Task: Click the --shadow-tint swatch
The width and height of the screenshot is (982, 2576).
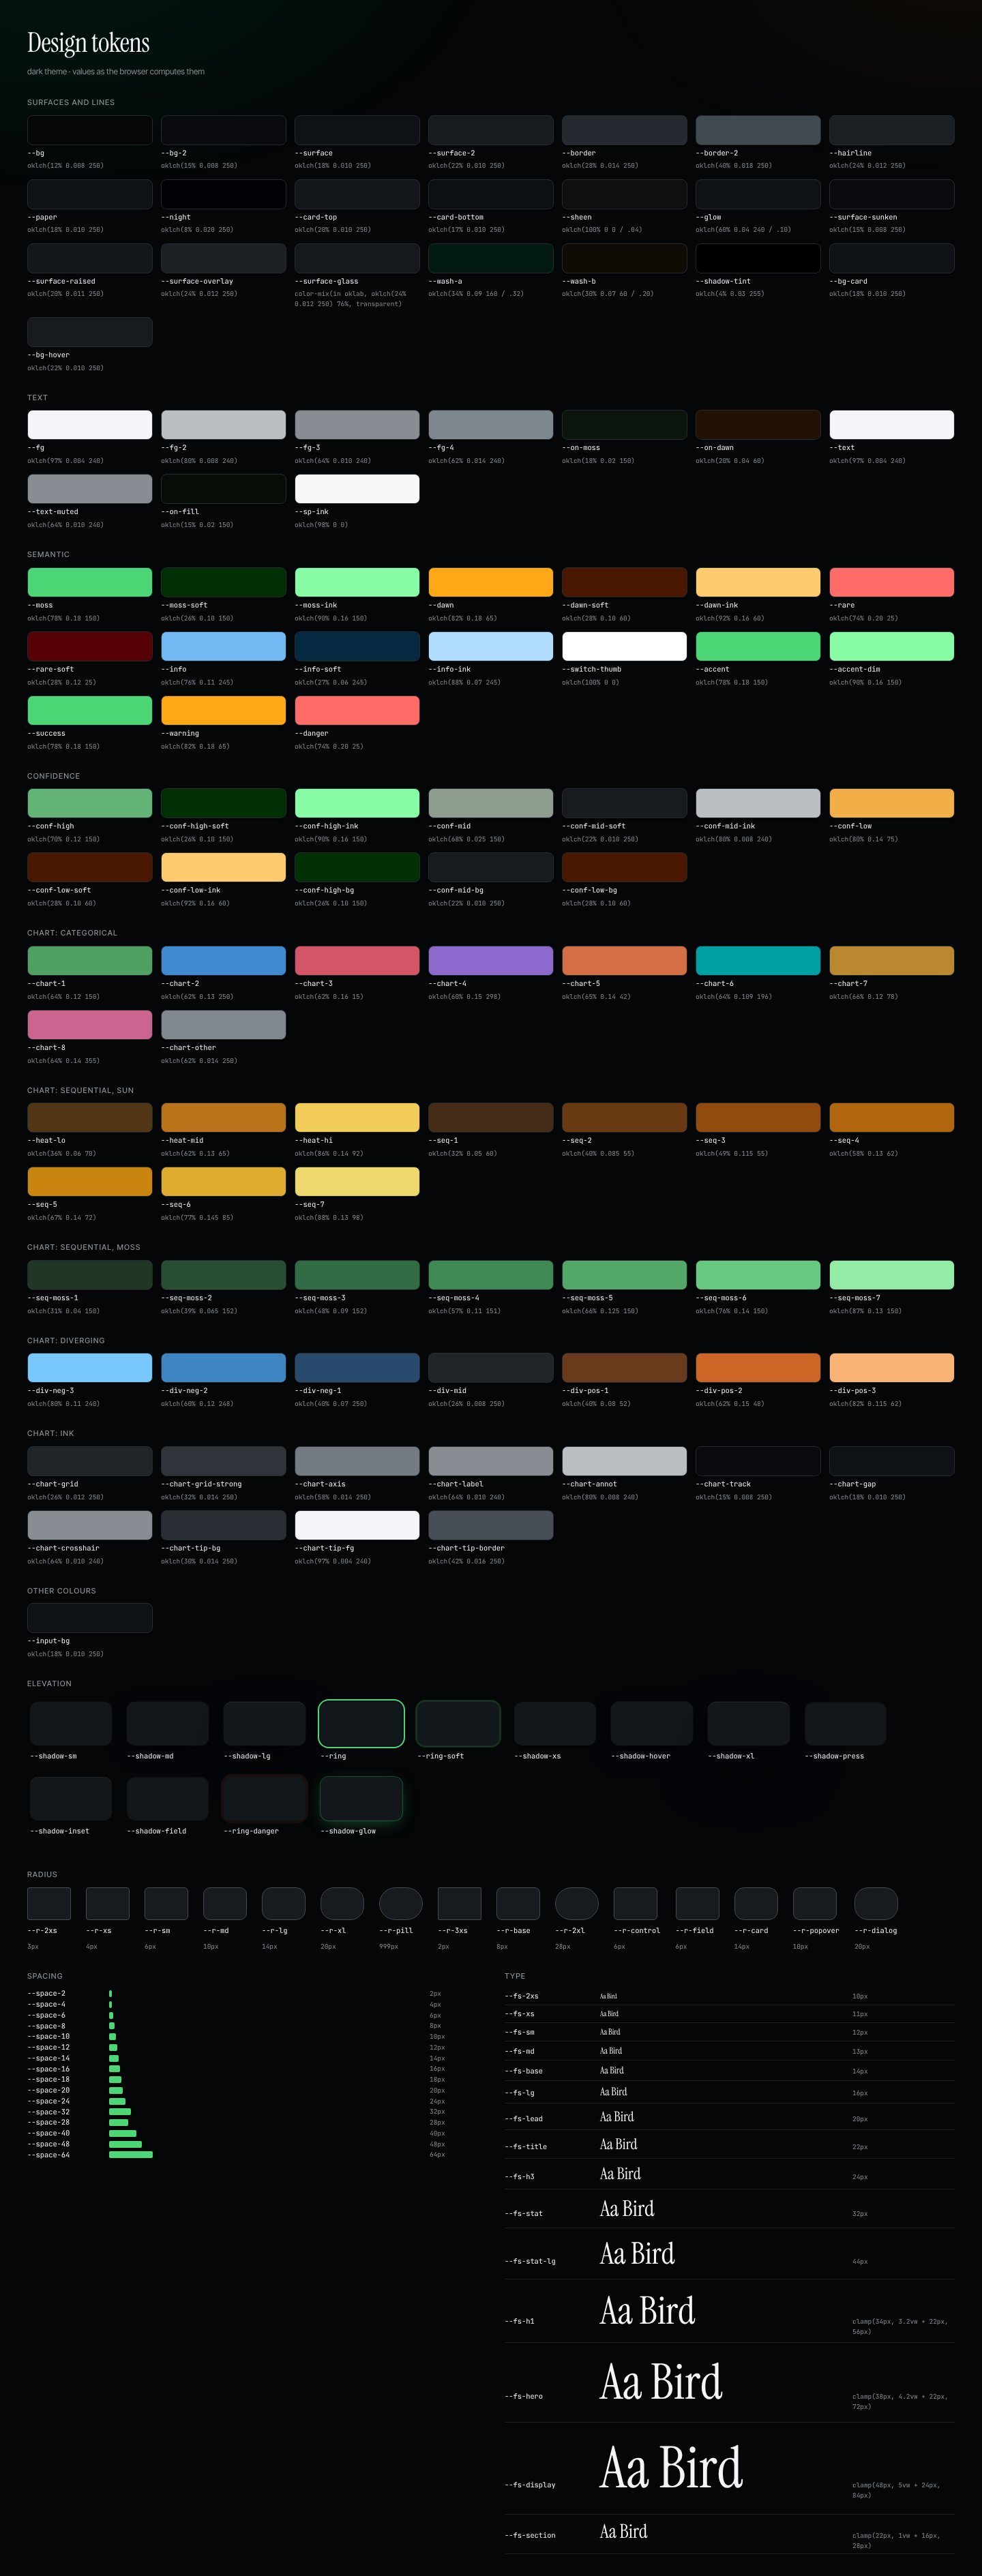Action: tap(758, 258)
